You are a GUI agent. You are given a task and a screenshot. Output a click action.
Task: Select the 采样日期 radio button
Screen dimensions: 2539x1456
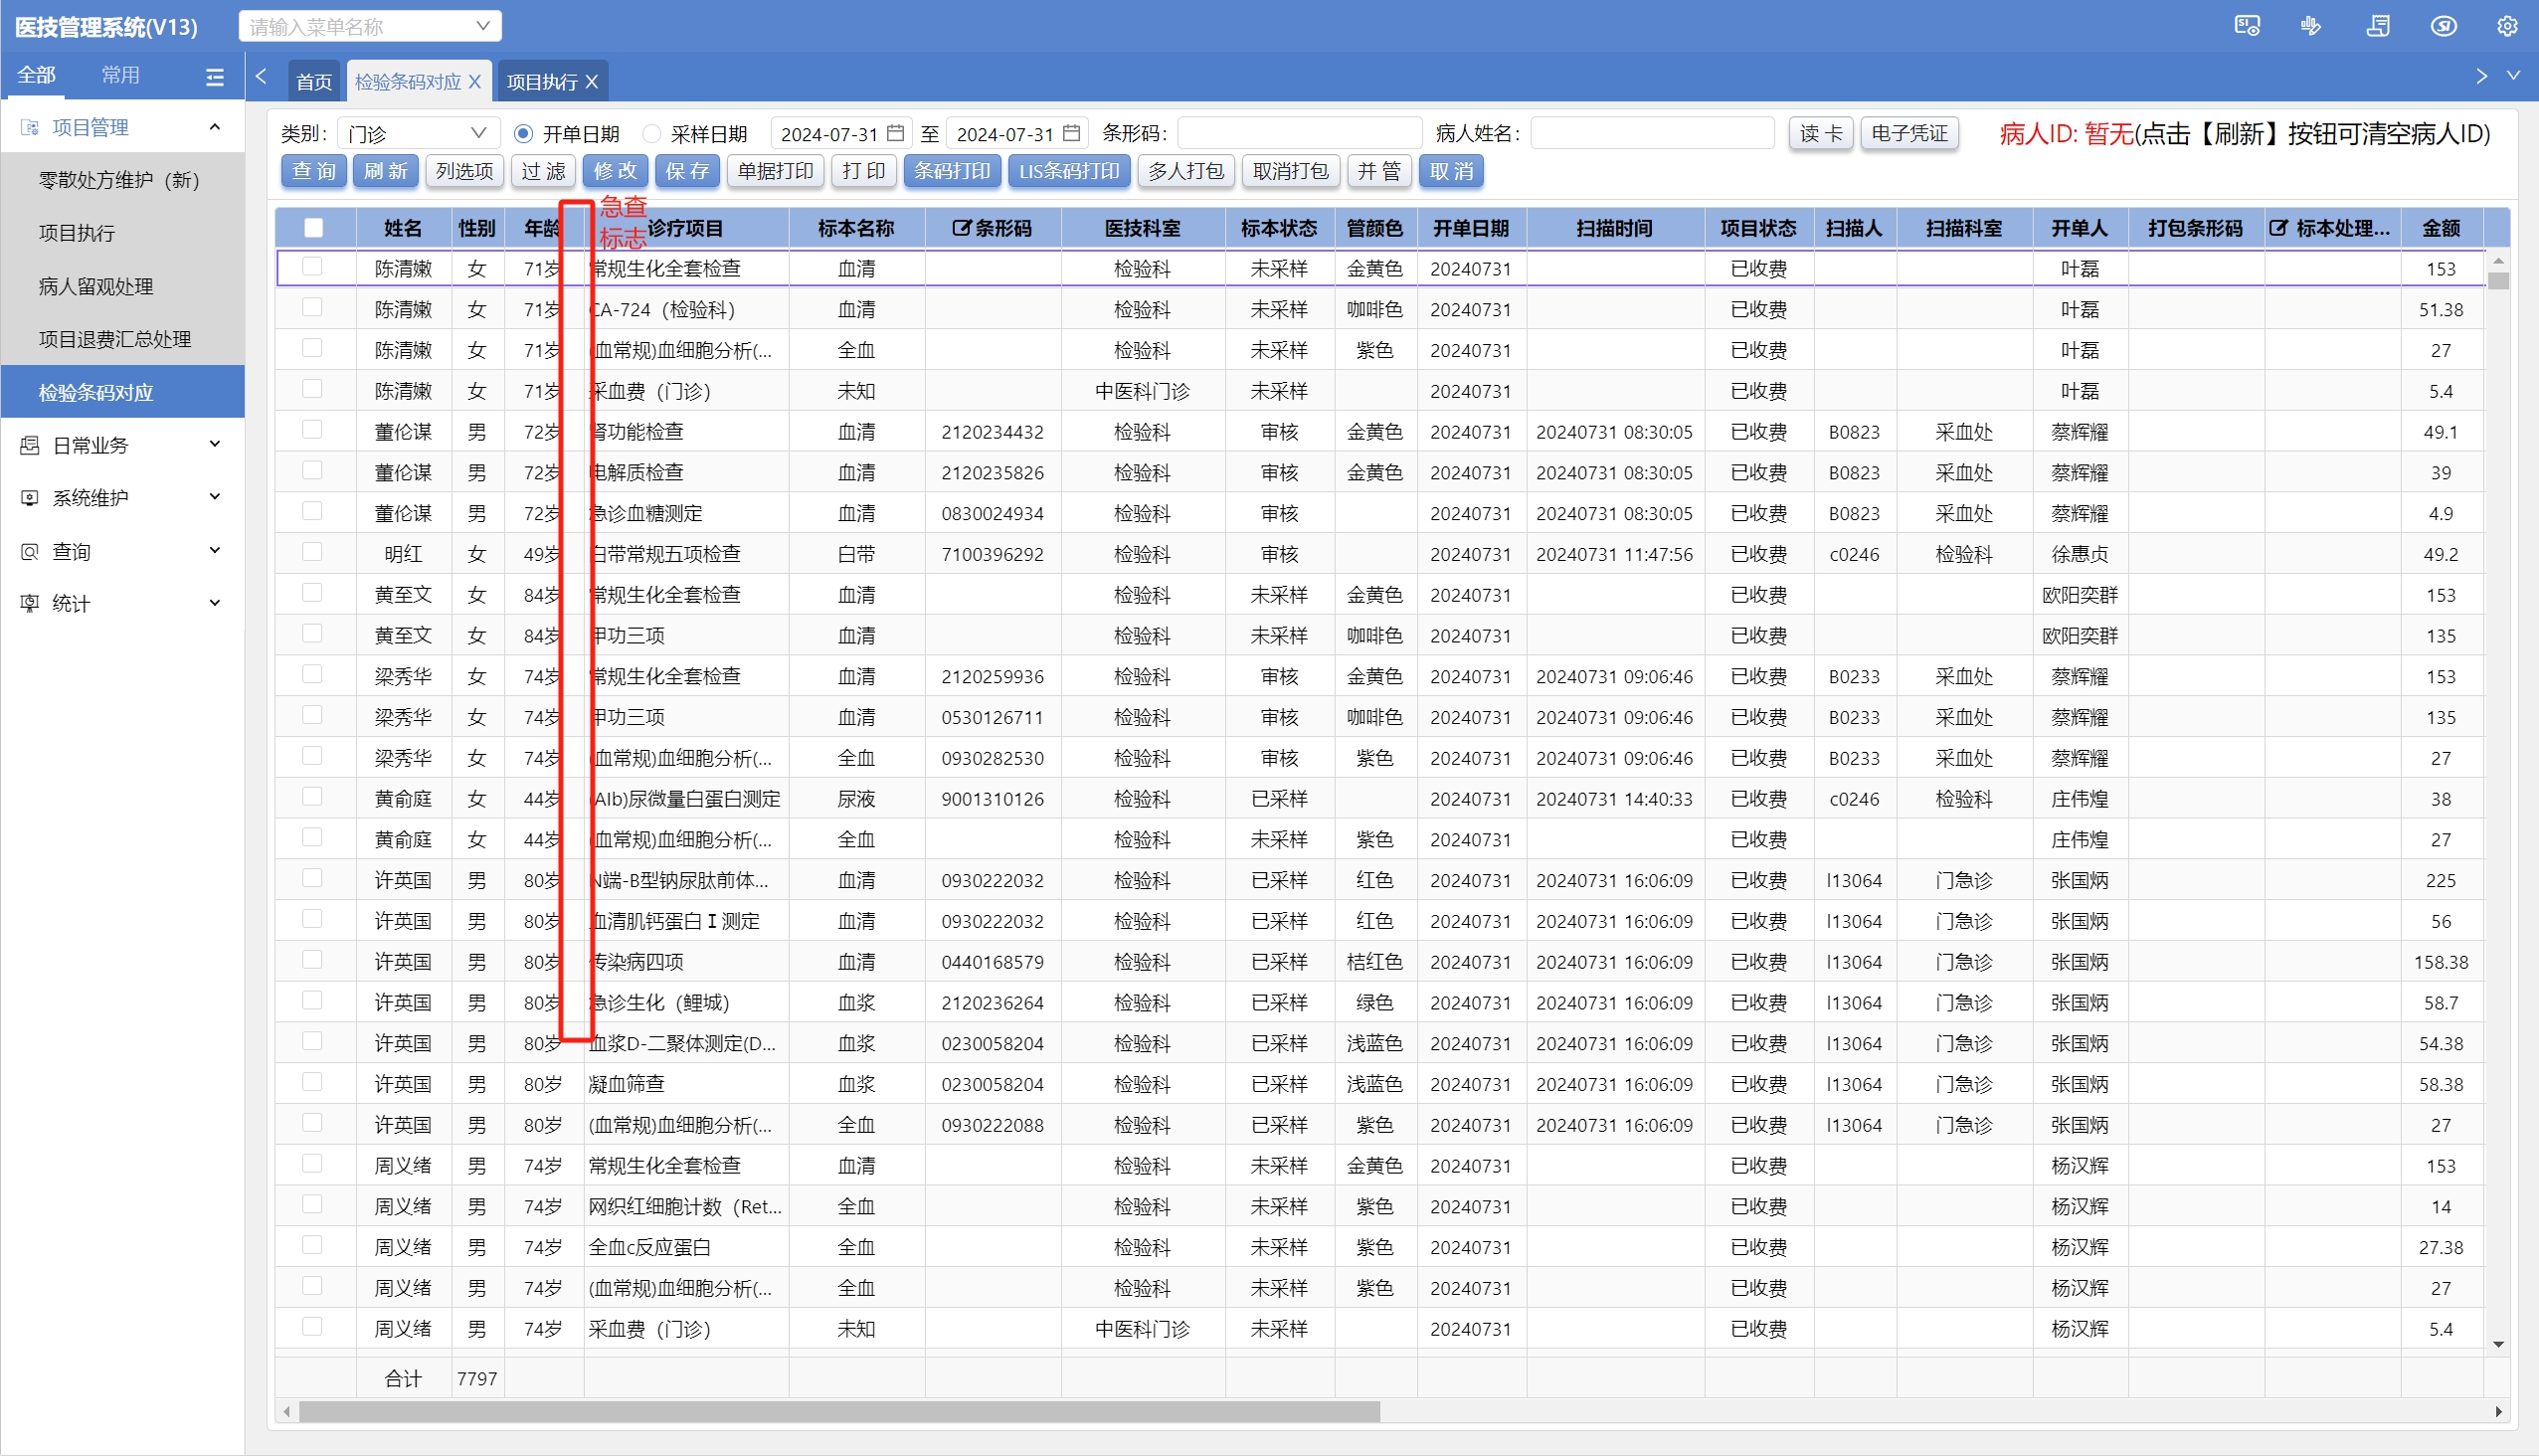[652, 133]
